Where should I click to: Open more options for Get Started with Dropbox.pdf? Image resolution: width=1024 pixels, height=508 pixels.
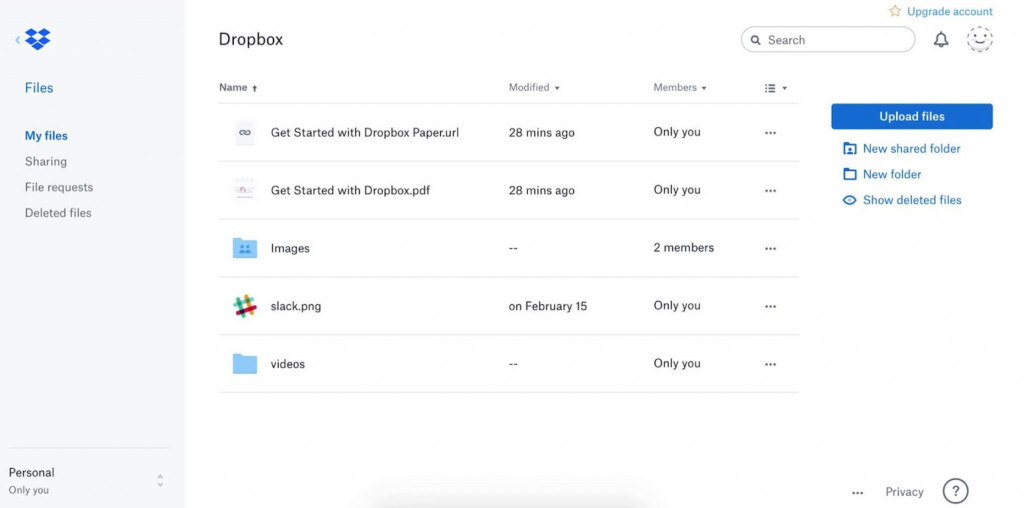click(771, 191)
